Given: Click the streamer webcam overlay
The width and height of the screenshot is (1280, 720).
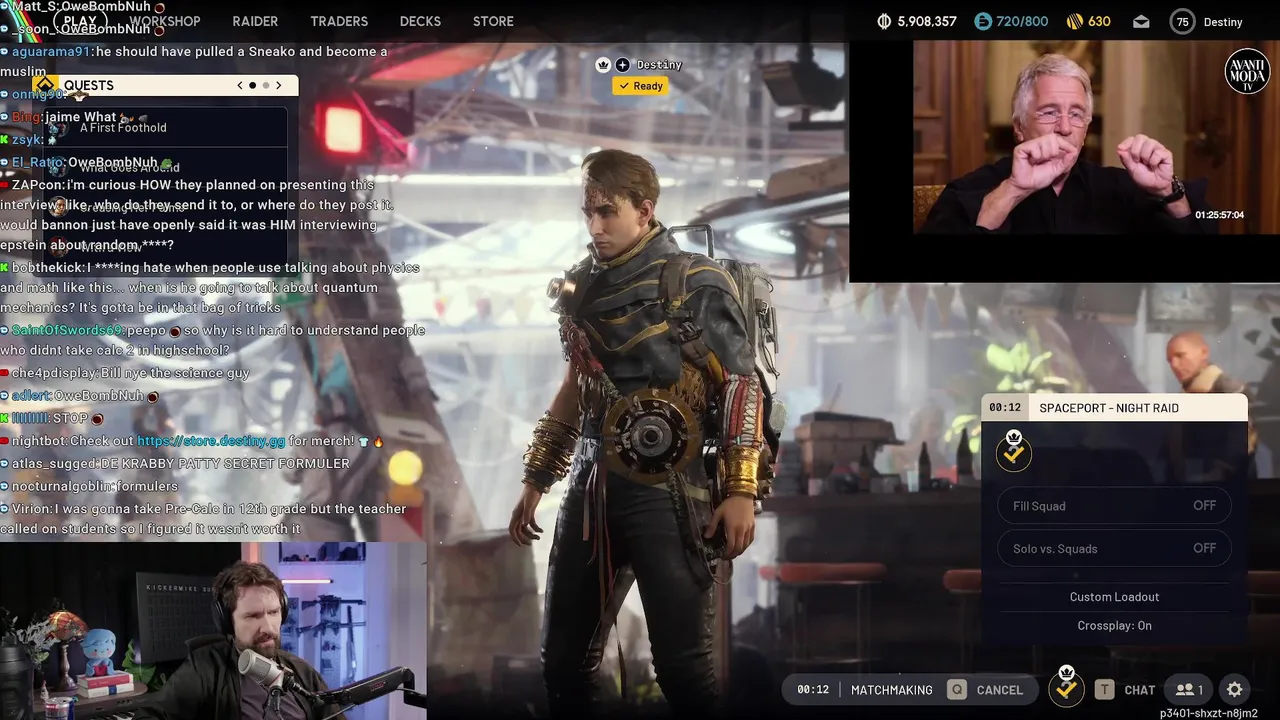Looking at the screenshot, I should pos(213,631).
